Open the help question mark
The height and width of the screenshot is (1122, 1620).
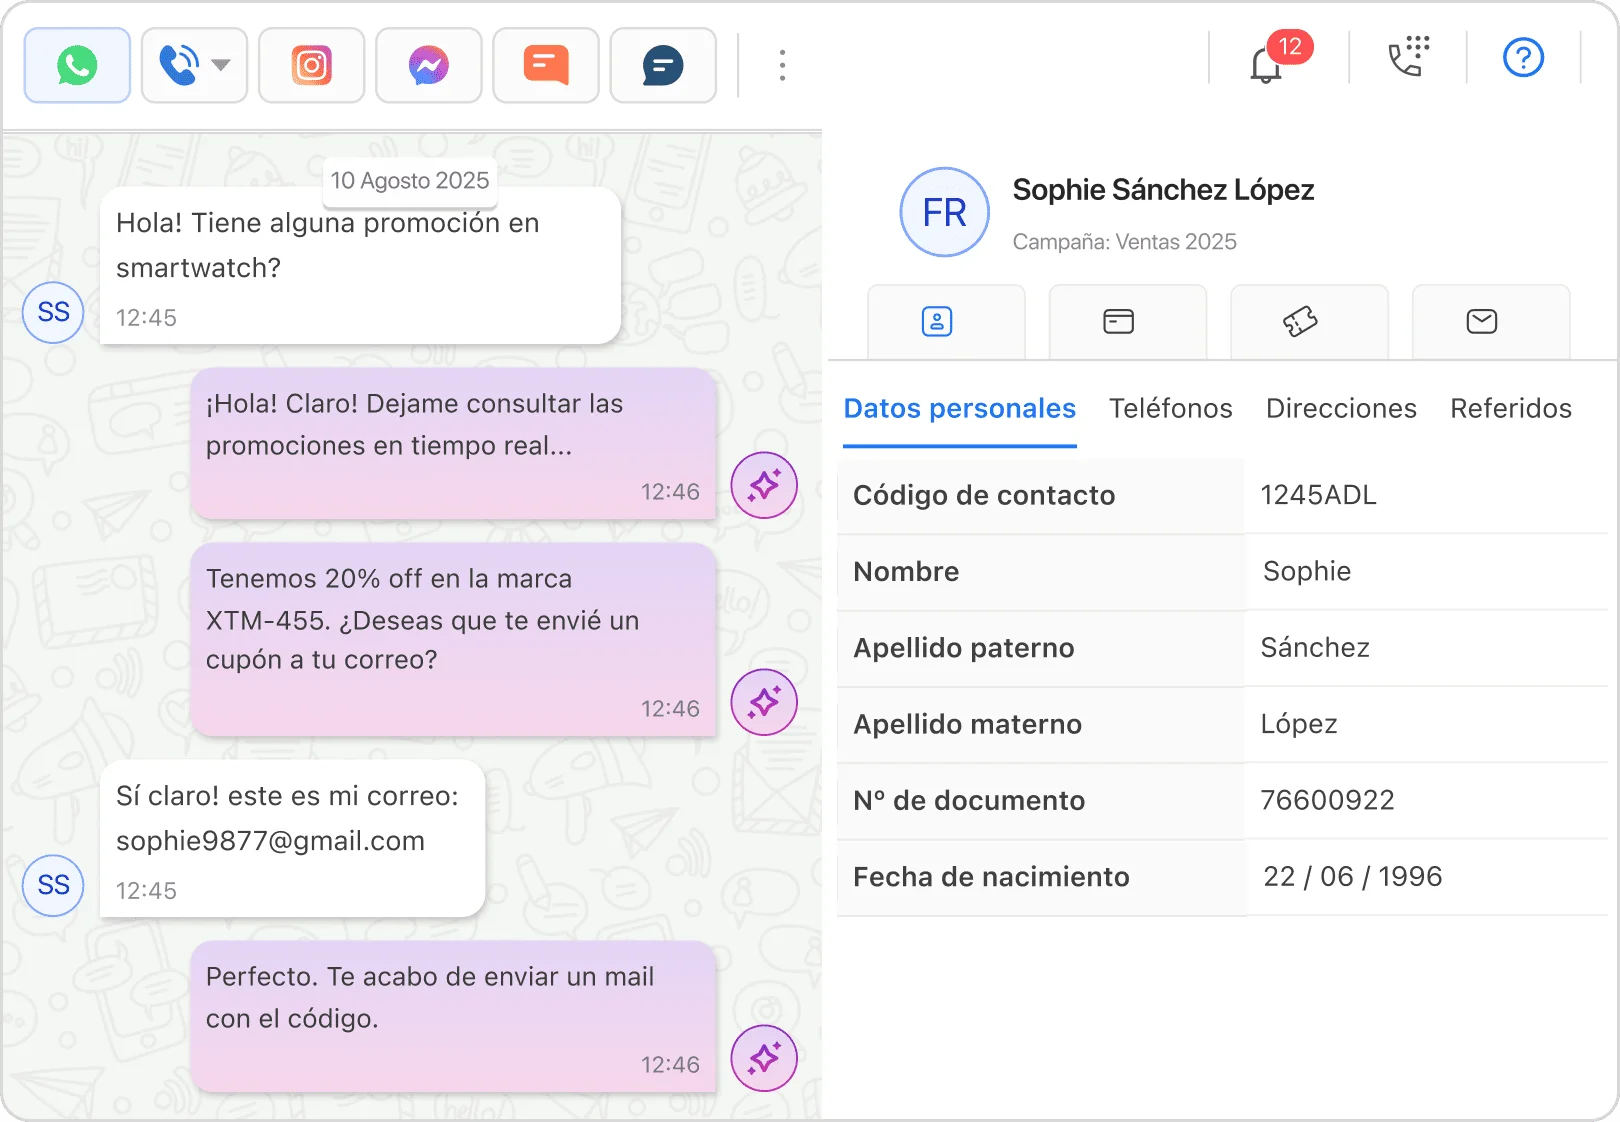1523,57
